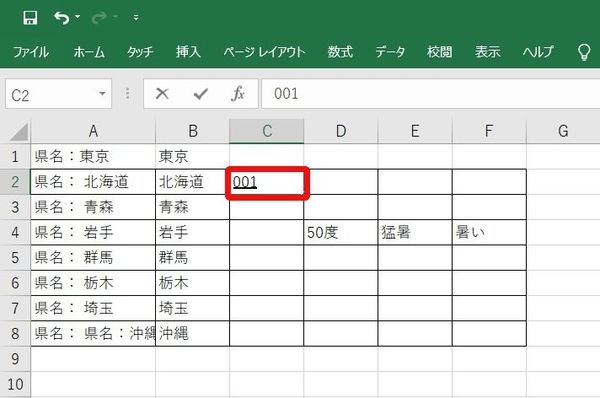600x398 pixels.
Task: Click cell containing 県名： 群馬
Action: pos(93,258)
